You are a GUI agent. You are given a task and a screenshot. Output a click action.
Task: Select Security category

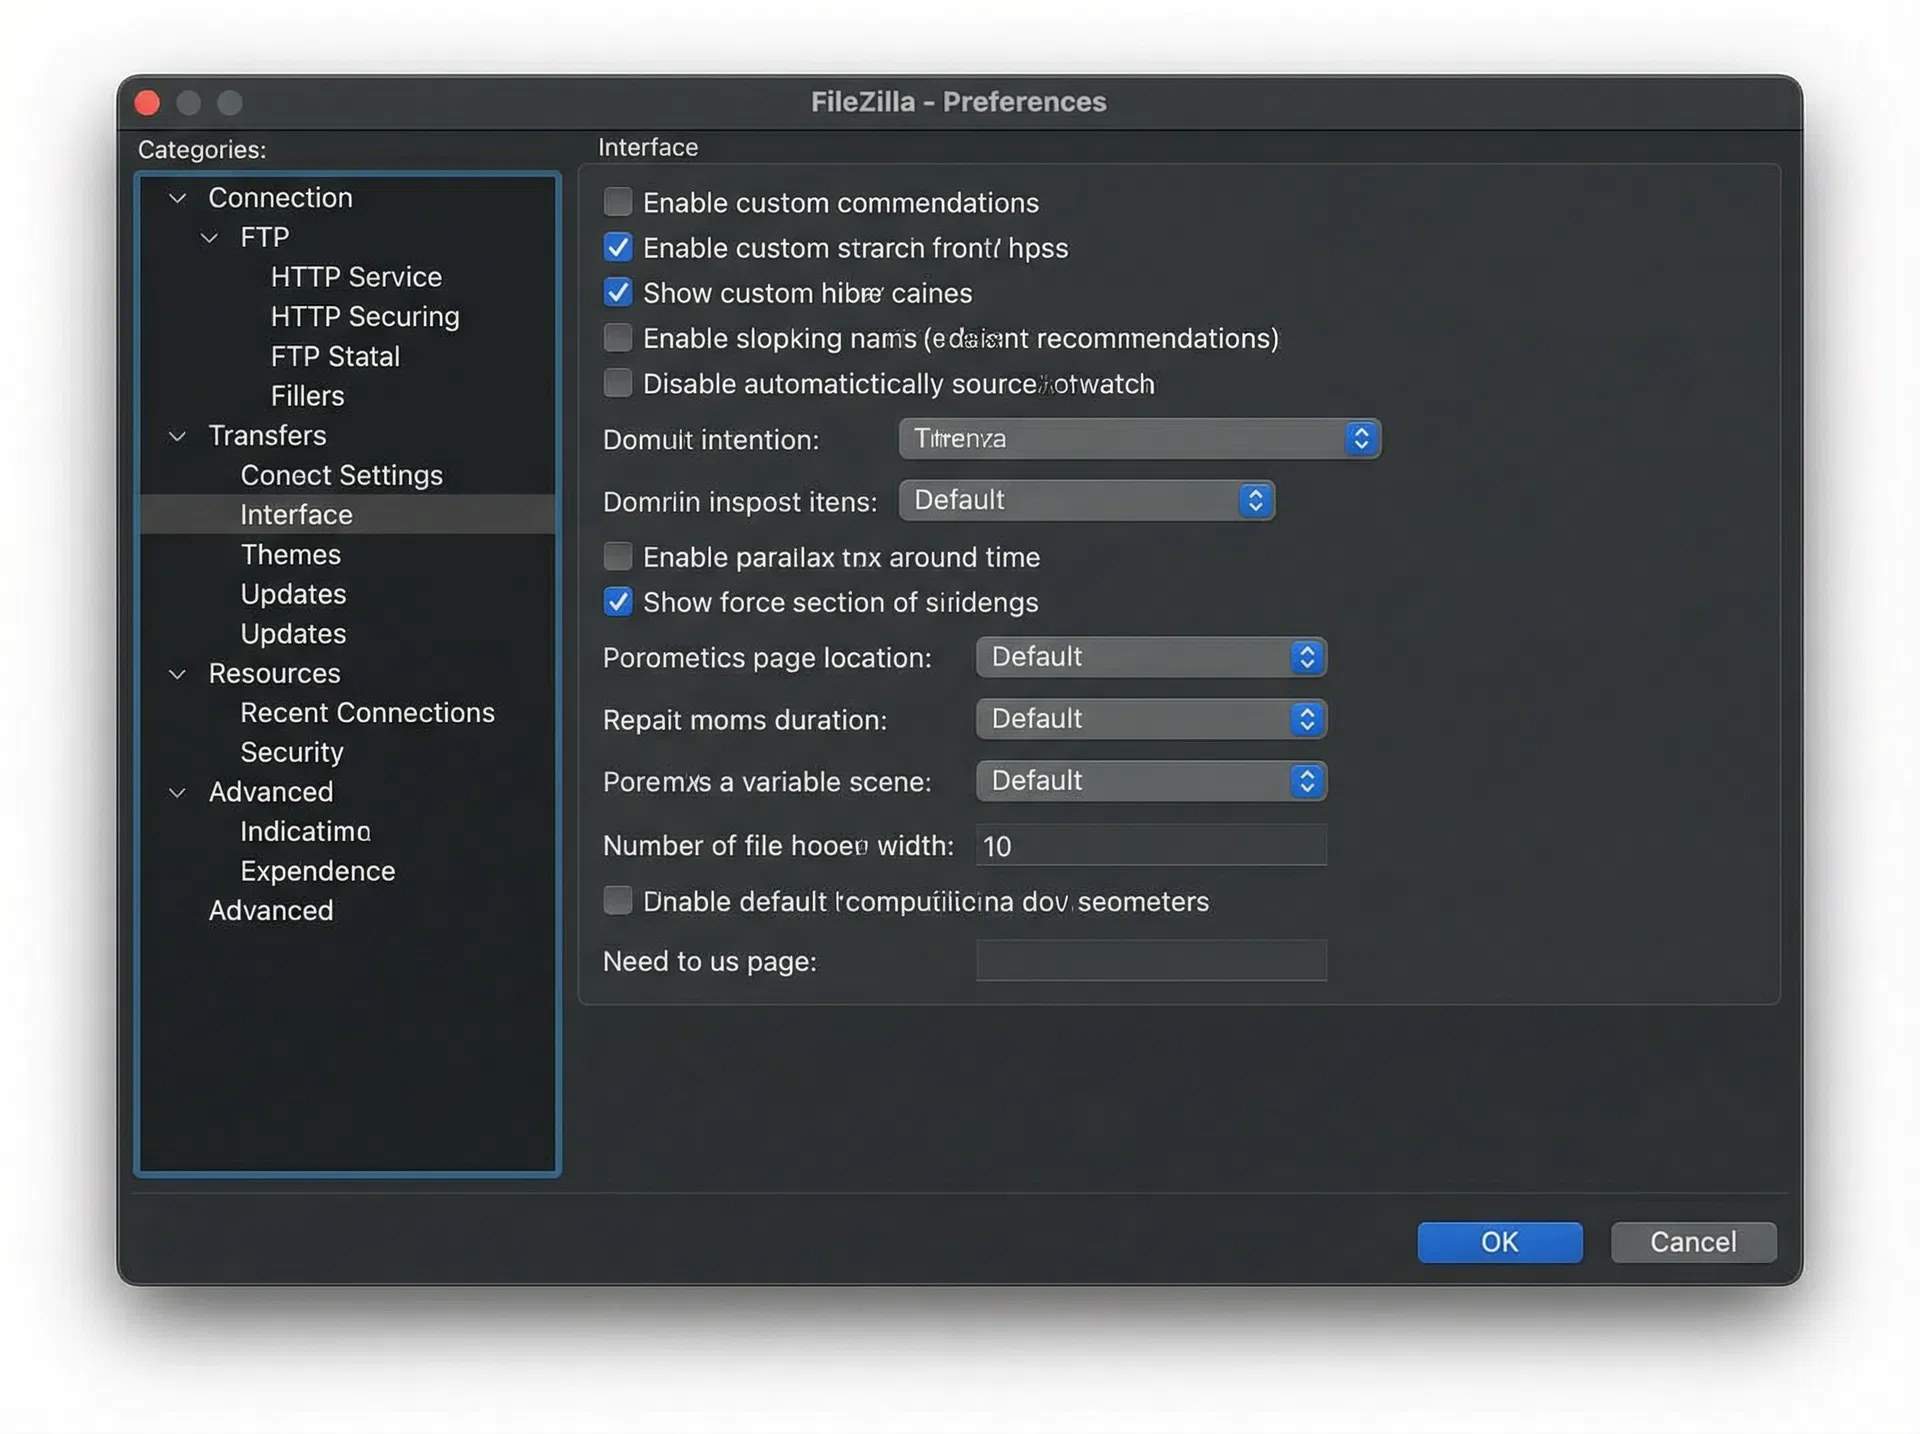291,752
